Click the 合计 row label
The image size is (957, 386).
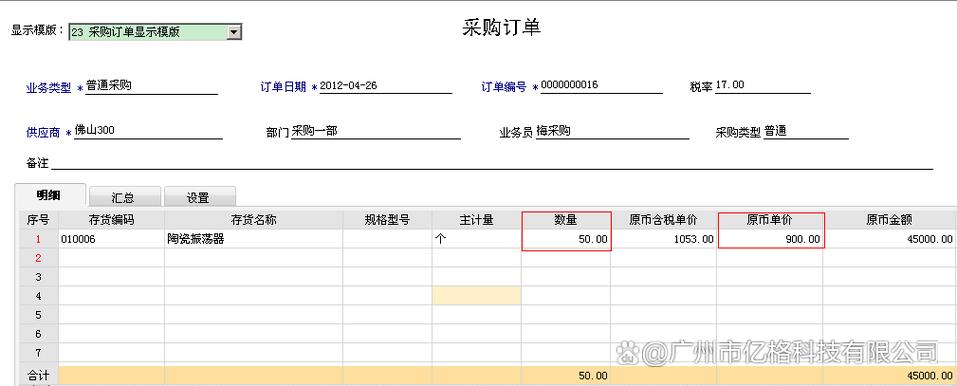tap(38, 375)
